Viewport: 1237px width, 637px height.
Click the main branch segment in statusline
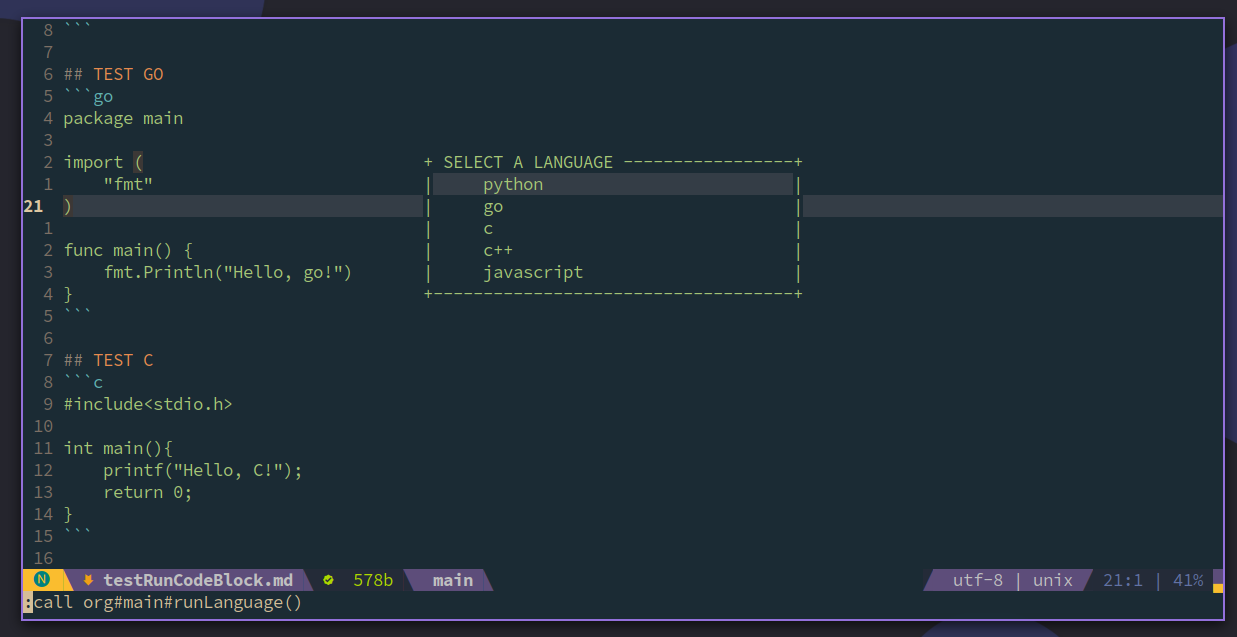(453, 580)
